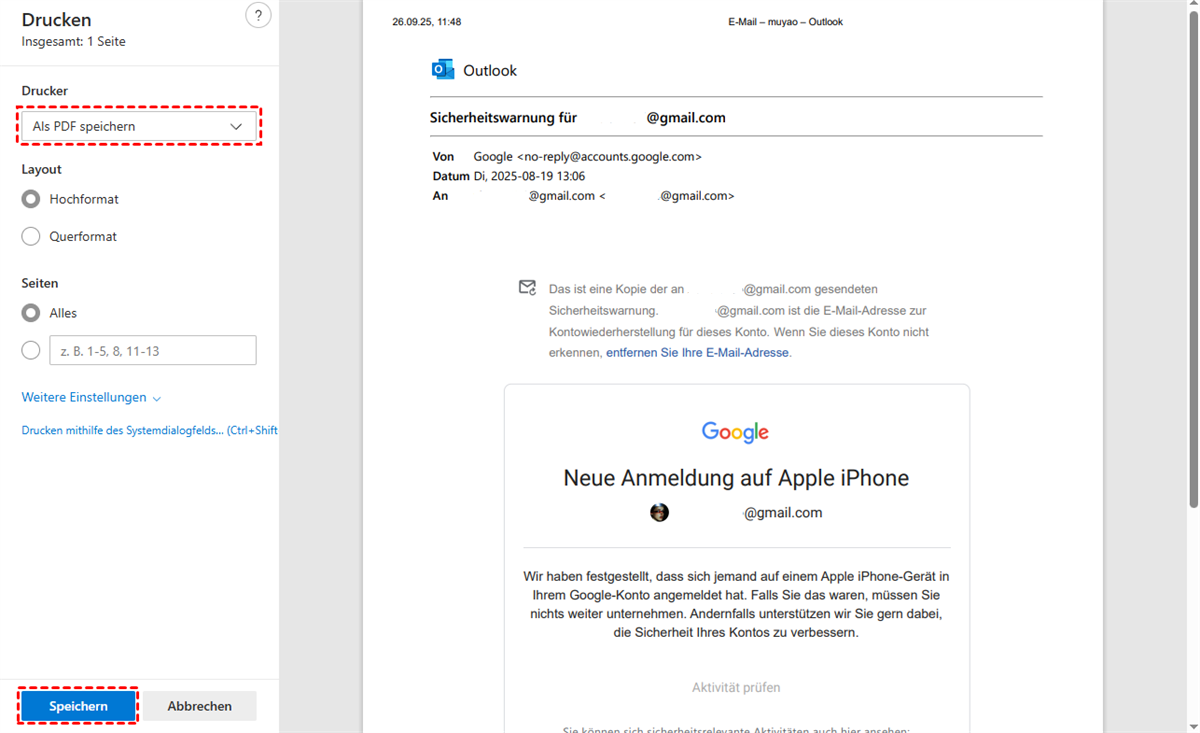The height and width of the screenshot is (733, 1200).
Task: Click the envelope icon beside copy notice
Action: click(528, 288)
